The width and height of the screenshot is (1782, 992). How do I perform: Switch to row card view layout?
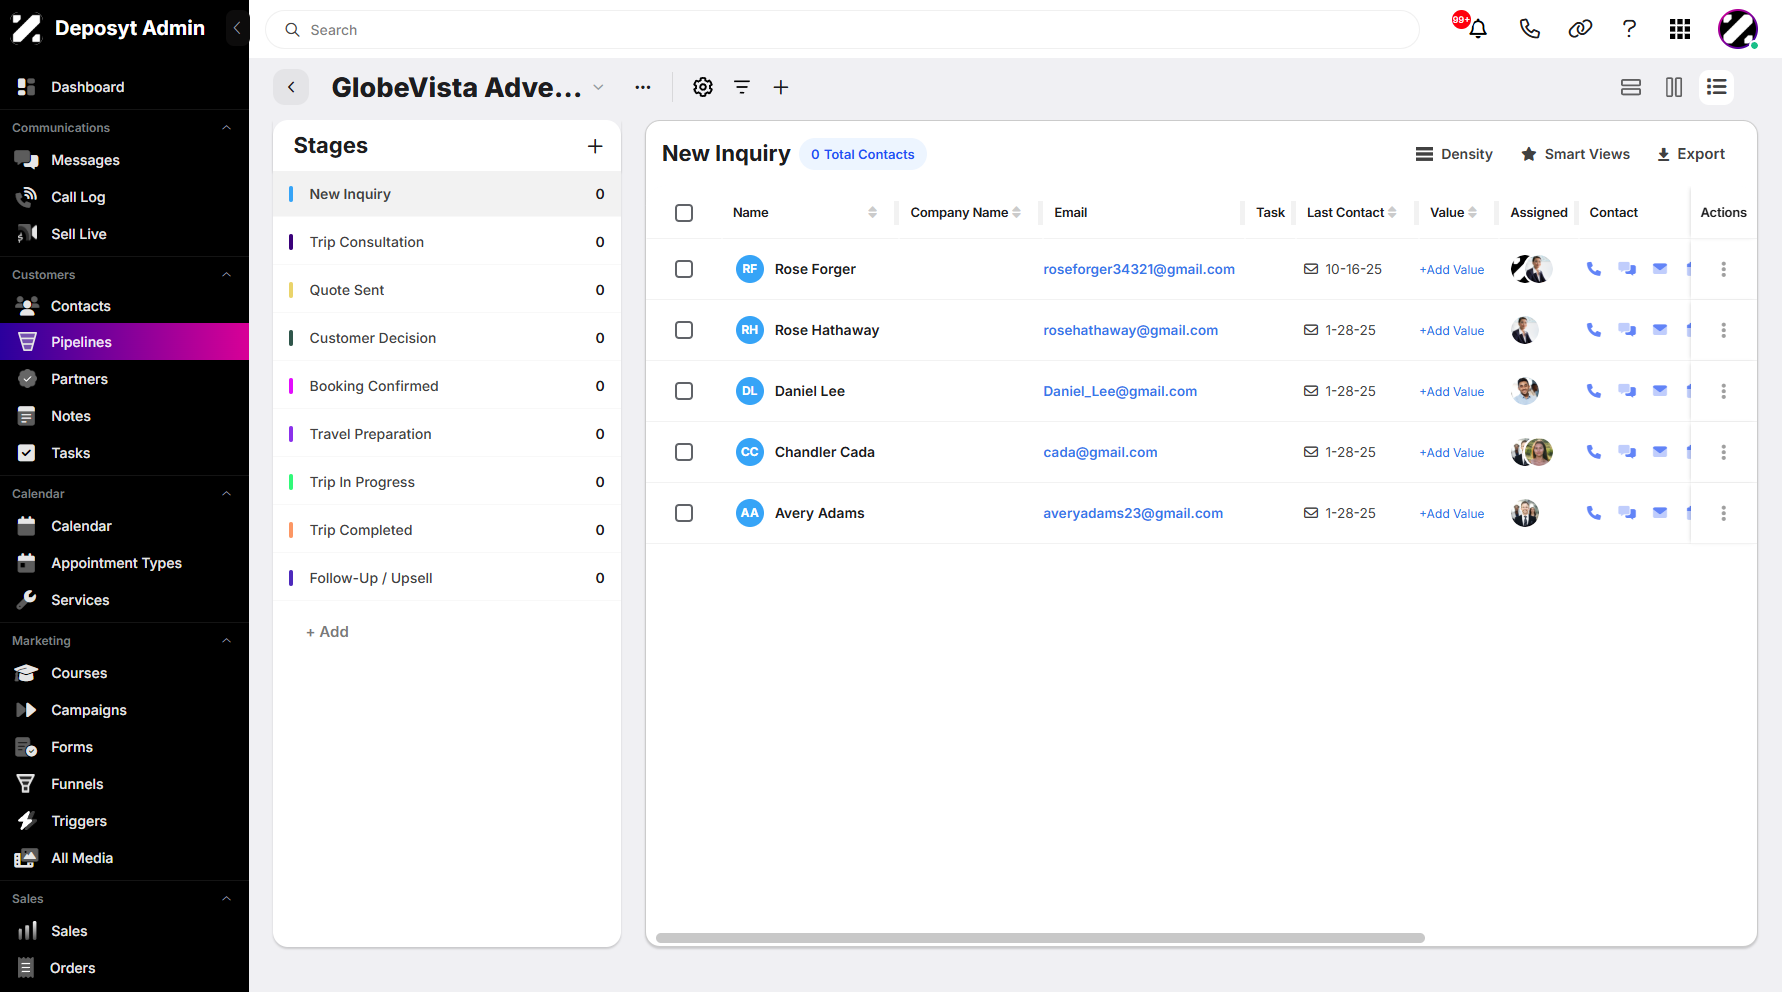[x=1631, y=87]
